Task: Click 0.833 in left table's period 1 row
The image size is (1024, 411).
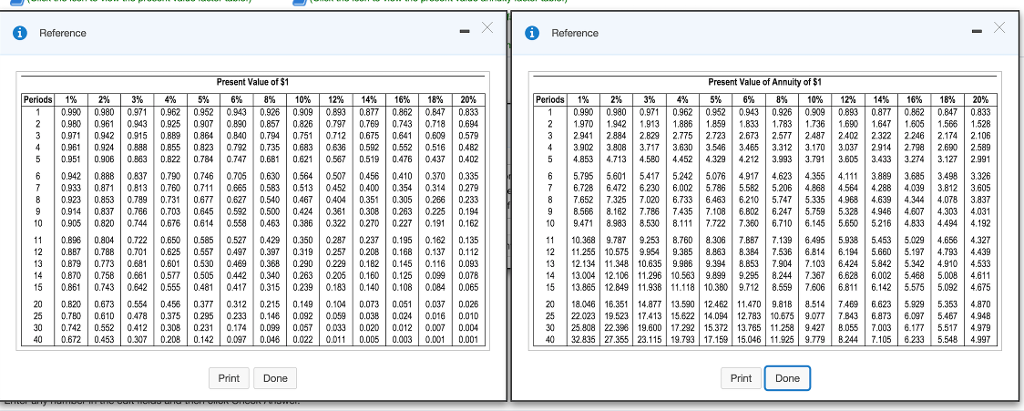Action: (468, 111)
